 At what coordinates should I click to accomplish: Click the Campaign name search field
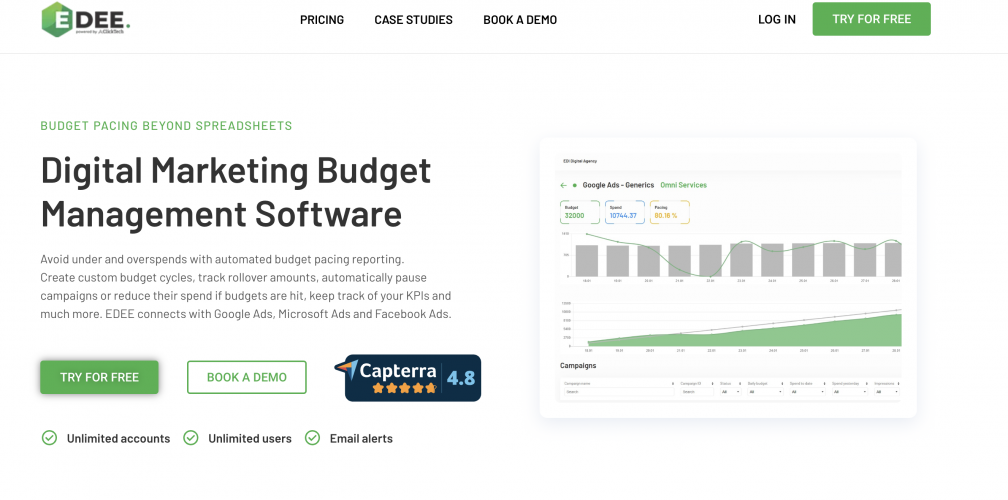618,391
